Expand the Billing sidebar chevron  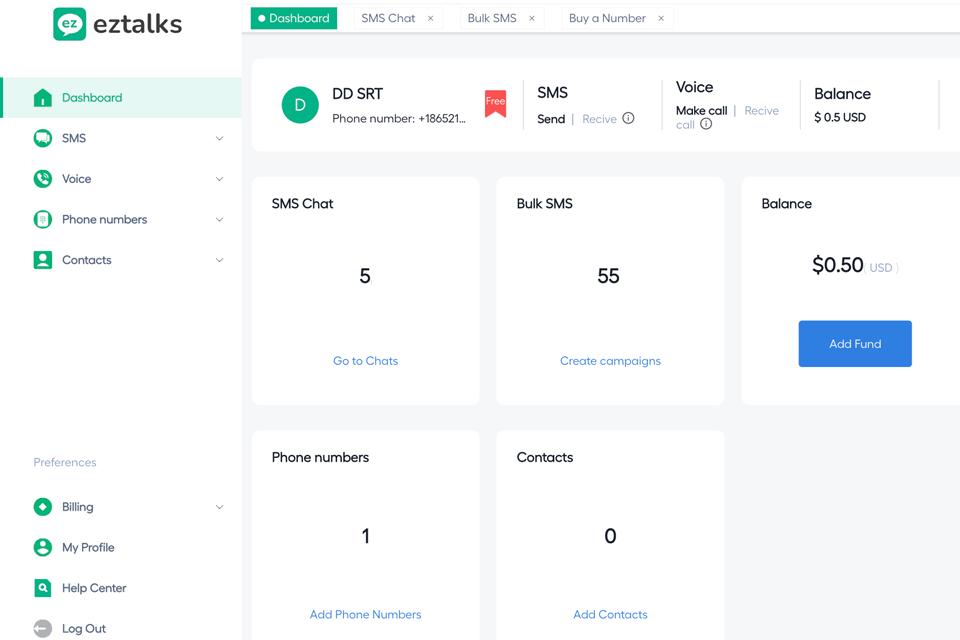(x=219, y=507)
